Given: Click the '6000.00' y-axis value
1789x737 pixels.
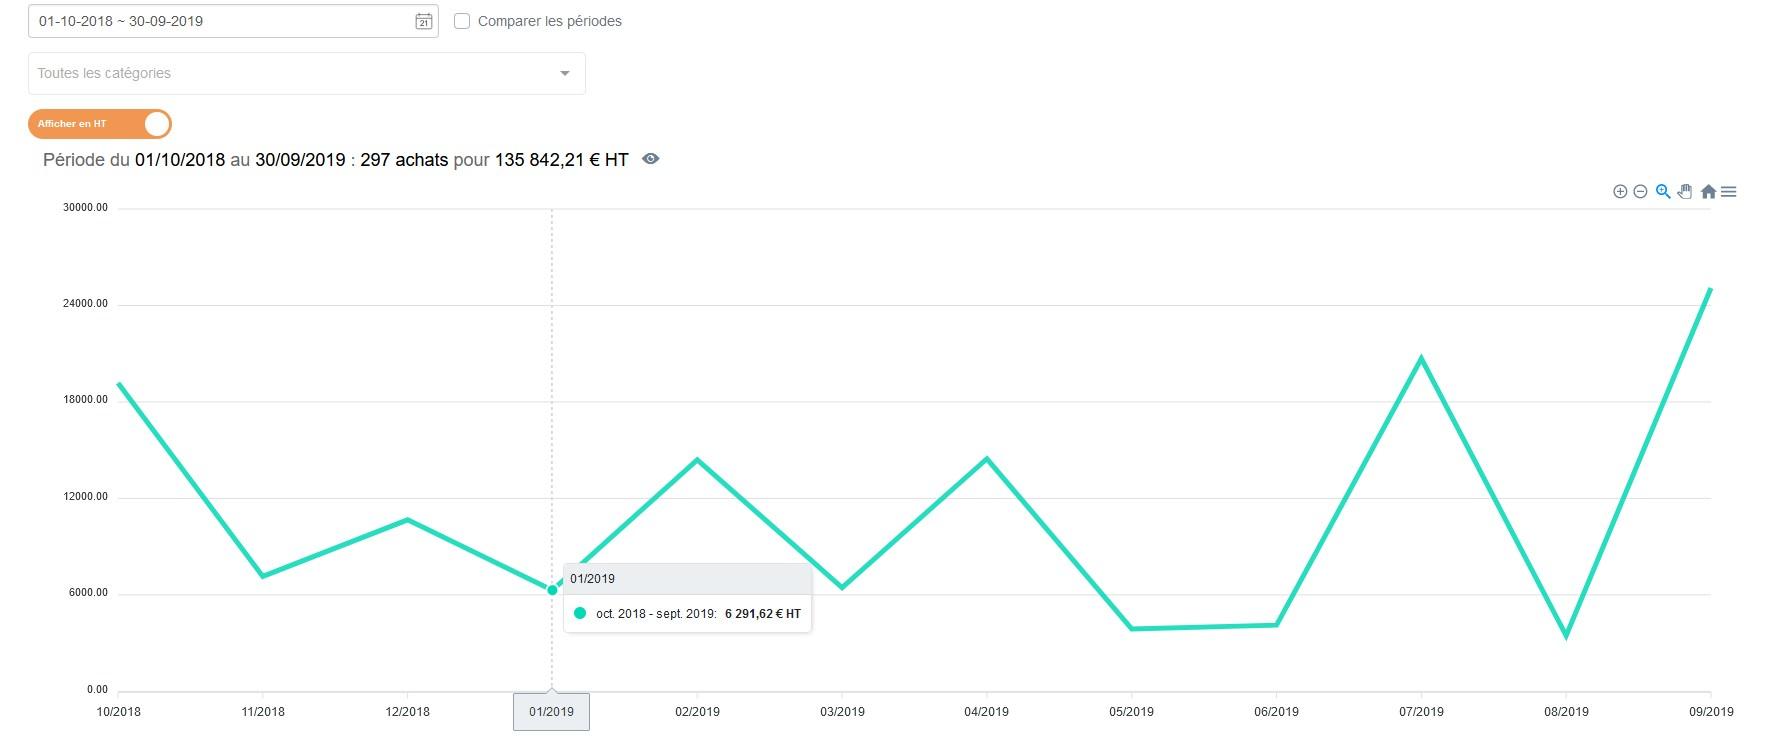Looking at the screenshot, I should tap(88, 593).
